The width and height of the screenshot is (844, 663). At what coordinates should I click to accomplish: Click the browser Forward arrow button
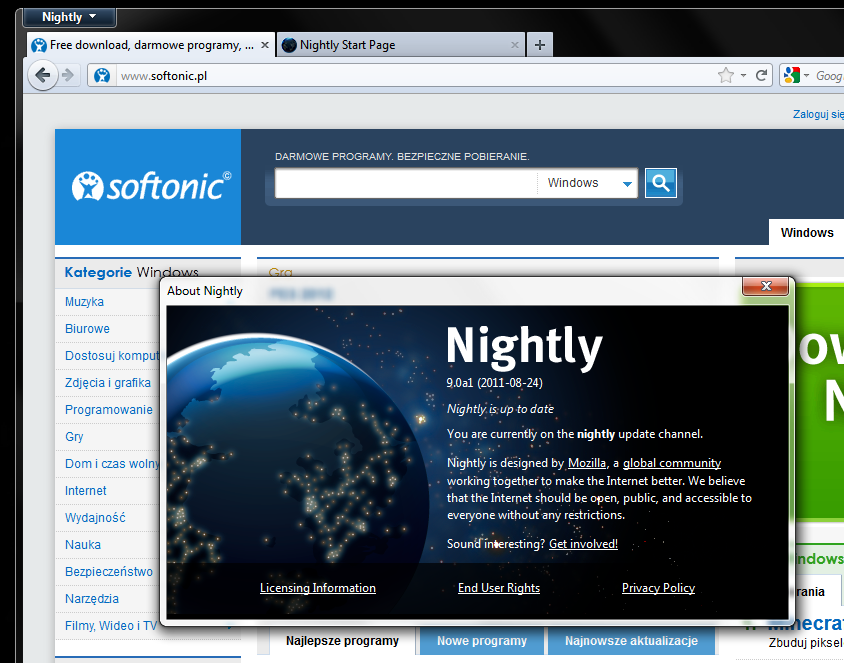coord(68,75)
